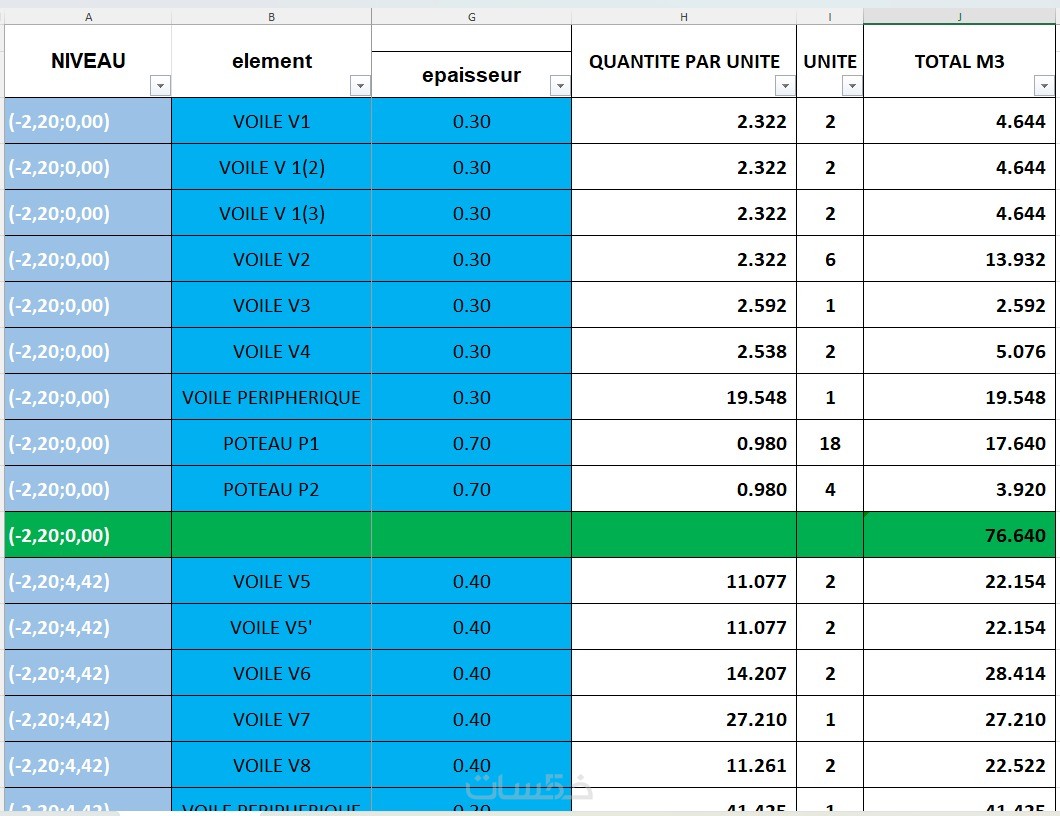Click the QUANTITE PAR UNITE header cell
The height and width of the screenshot is (816, 1060).
tap(683, 61)
